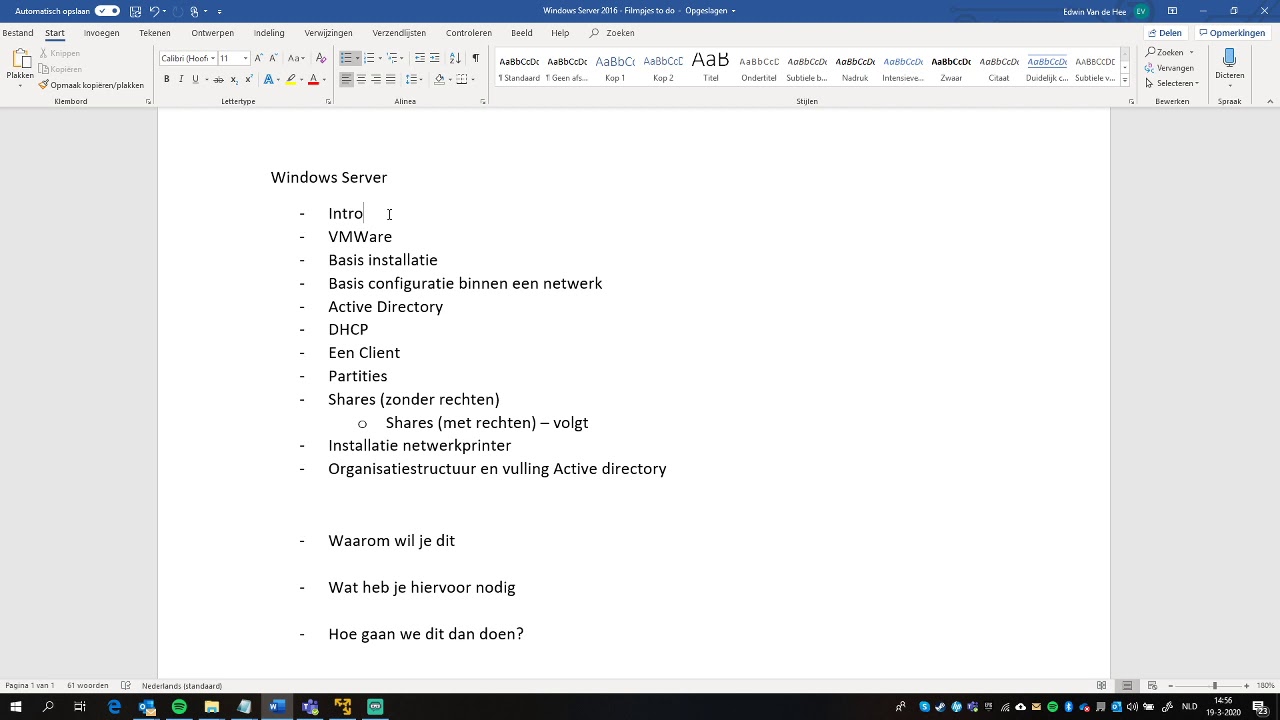Toggle bold formatting
Image resolution: width=1280 pixels, height=720 pixels.
click(166, 79)
